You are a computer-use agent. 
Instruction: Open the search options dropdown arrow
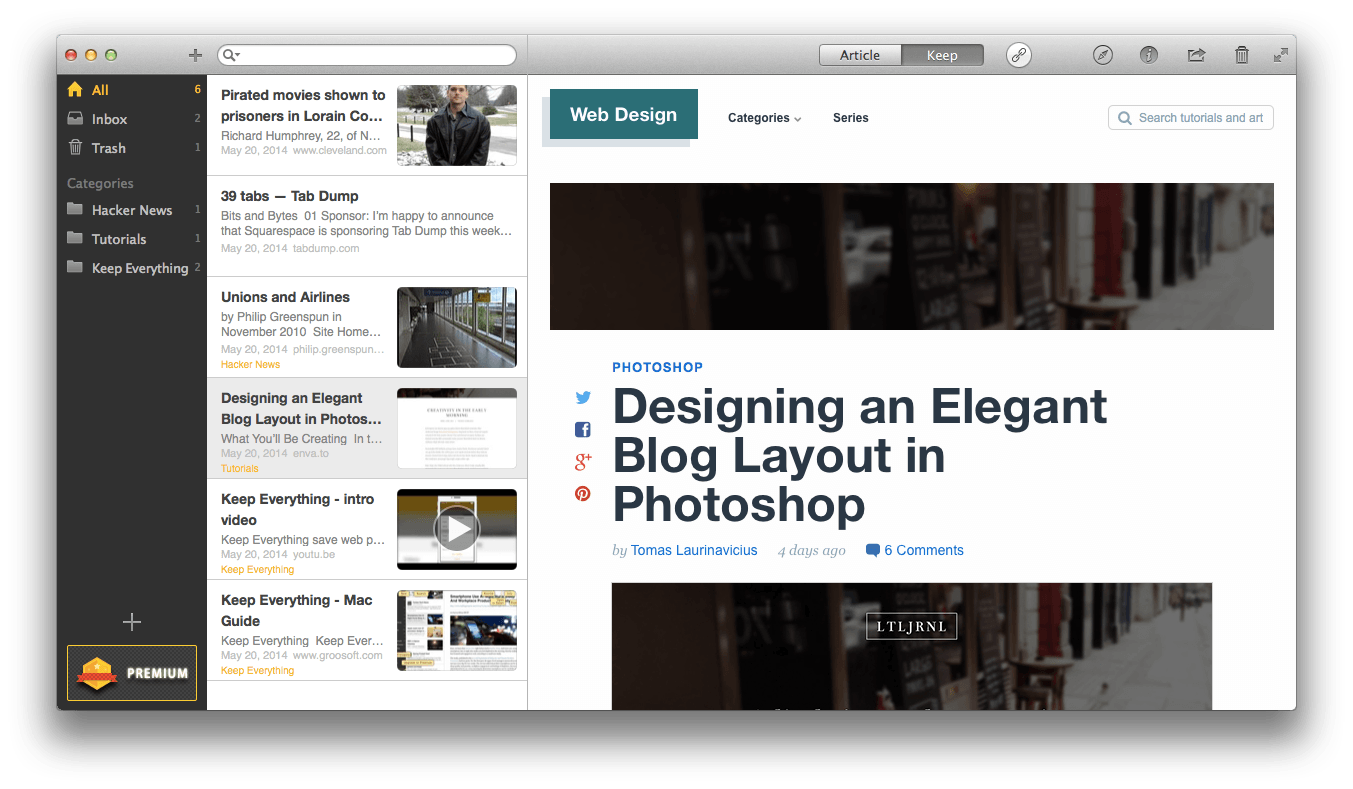coord(238,55)
